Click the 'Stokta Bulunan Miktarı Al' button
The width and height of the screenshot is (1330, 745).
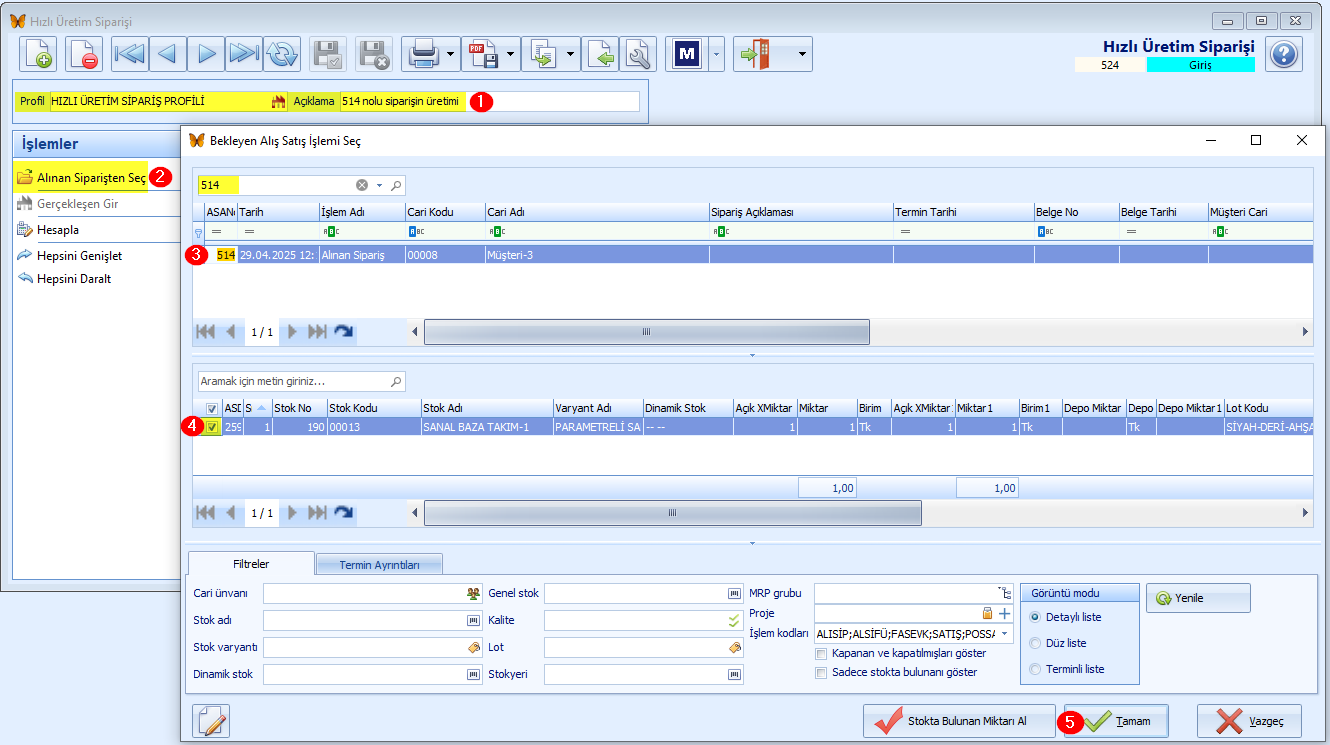pyautogui.click(x=959, y=721)
